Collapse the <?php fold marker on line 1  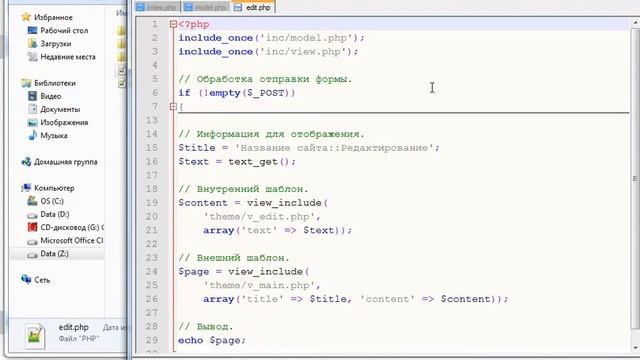173,24
